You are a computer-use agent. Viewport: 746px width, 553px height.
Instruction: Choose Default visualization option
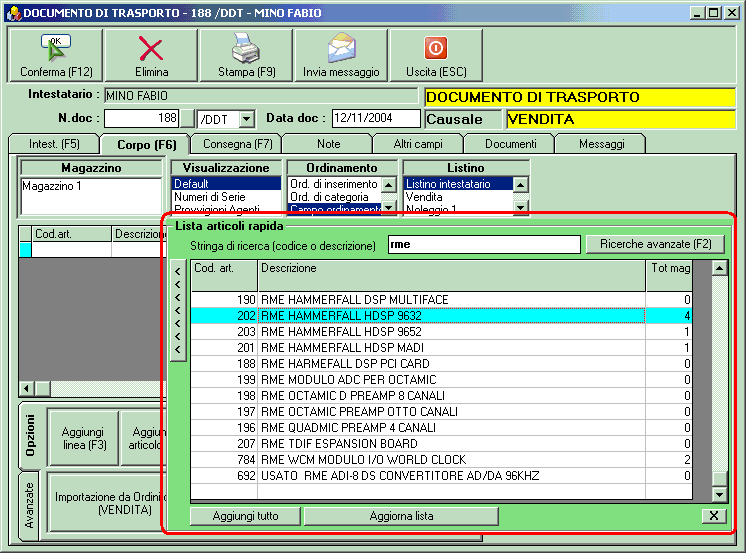click(x=226, y=184)
